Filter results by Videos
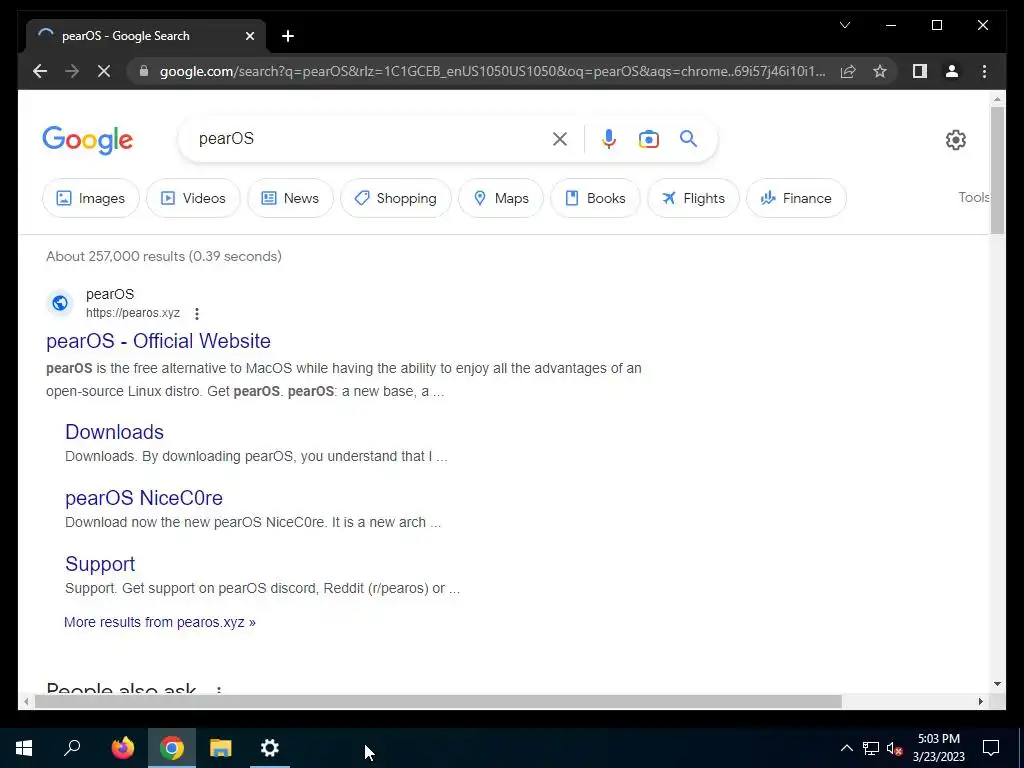The height and width of the screenshot is (768, 1024). coord(193,198)
